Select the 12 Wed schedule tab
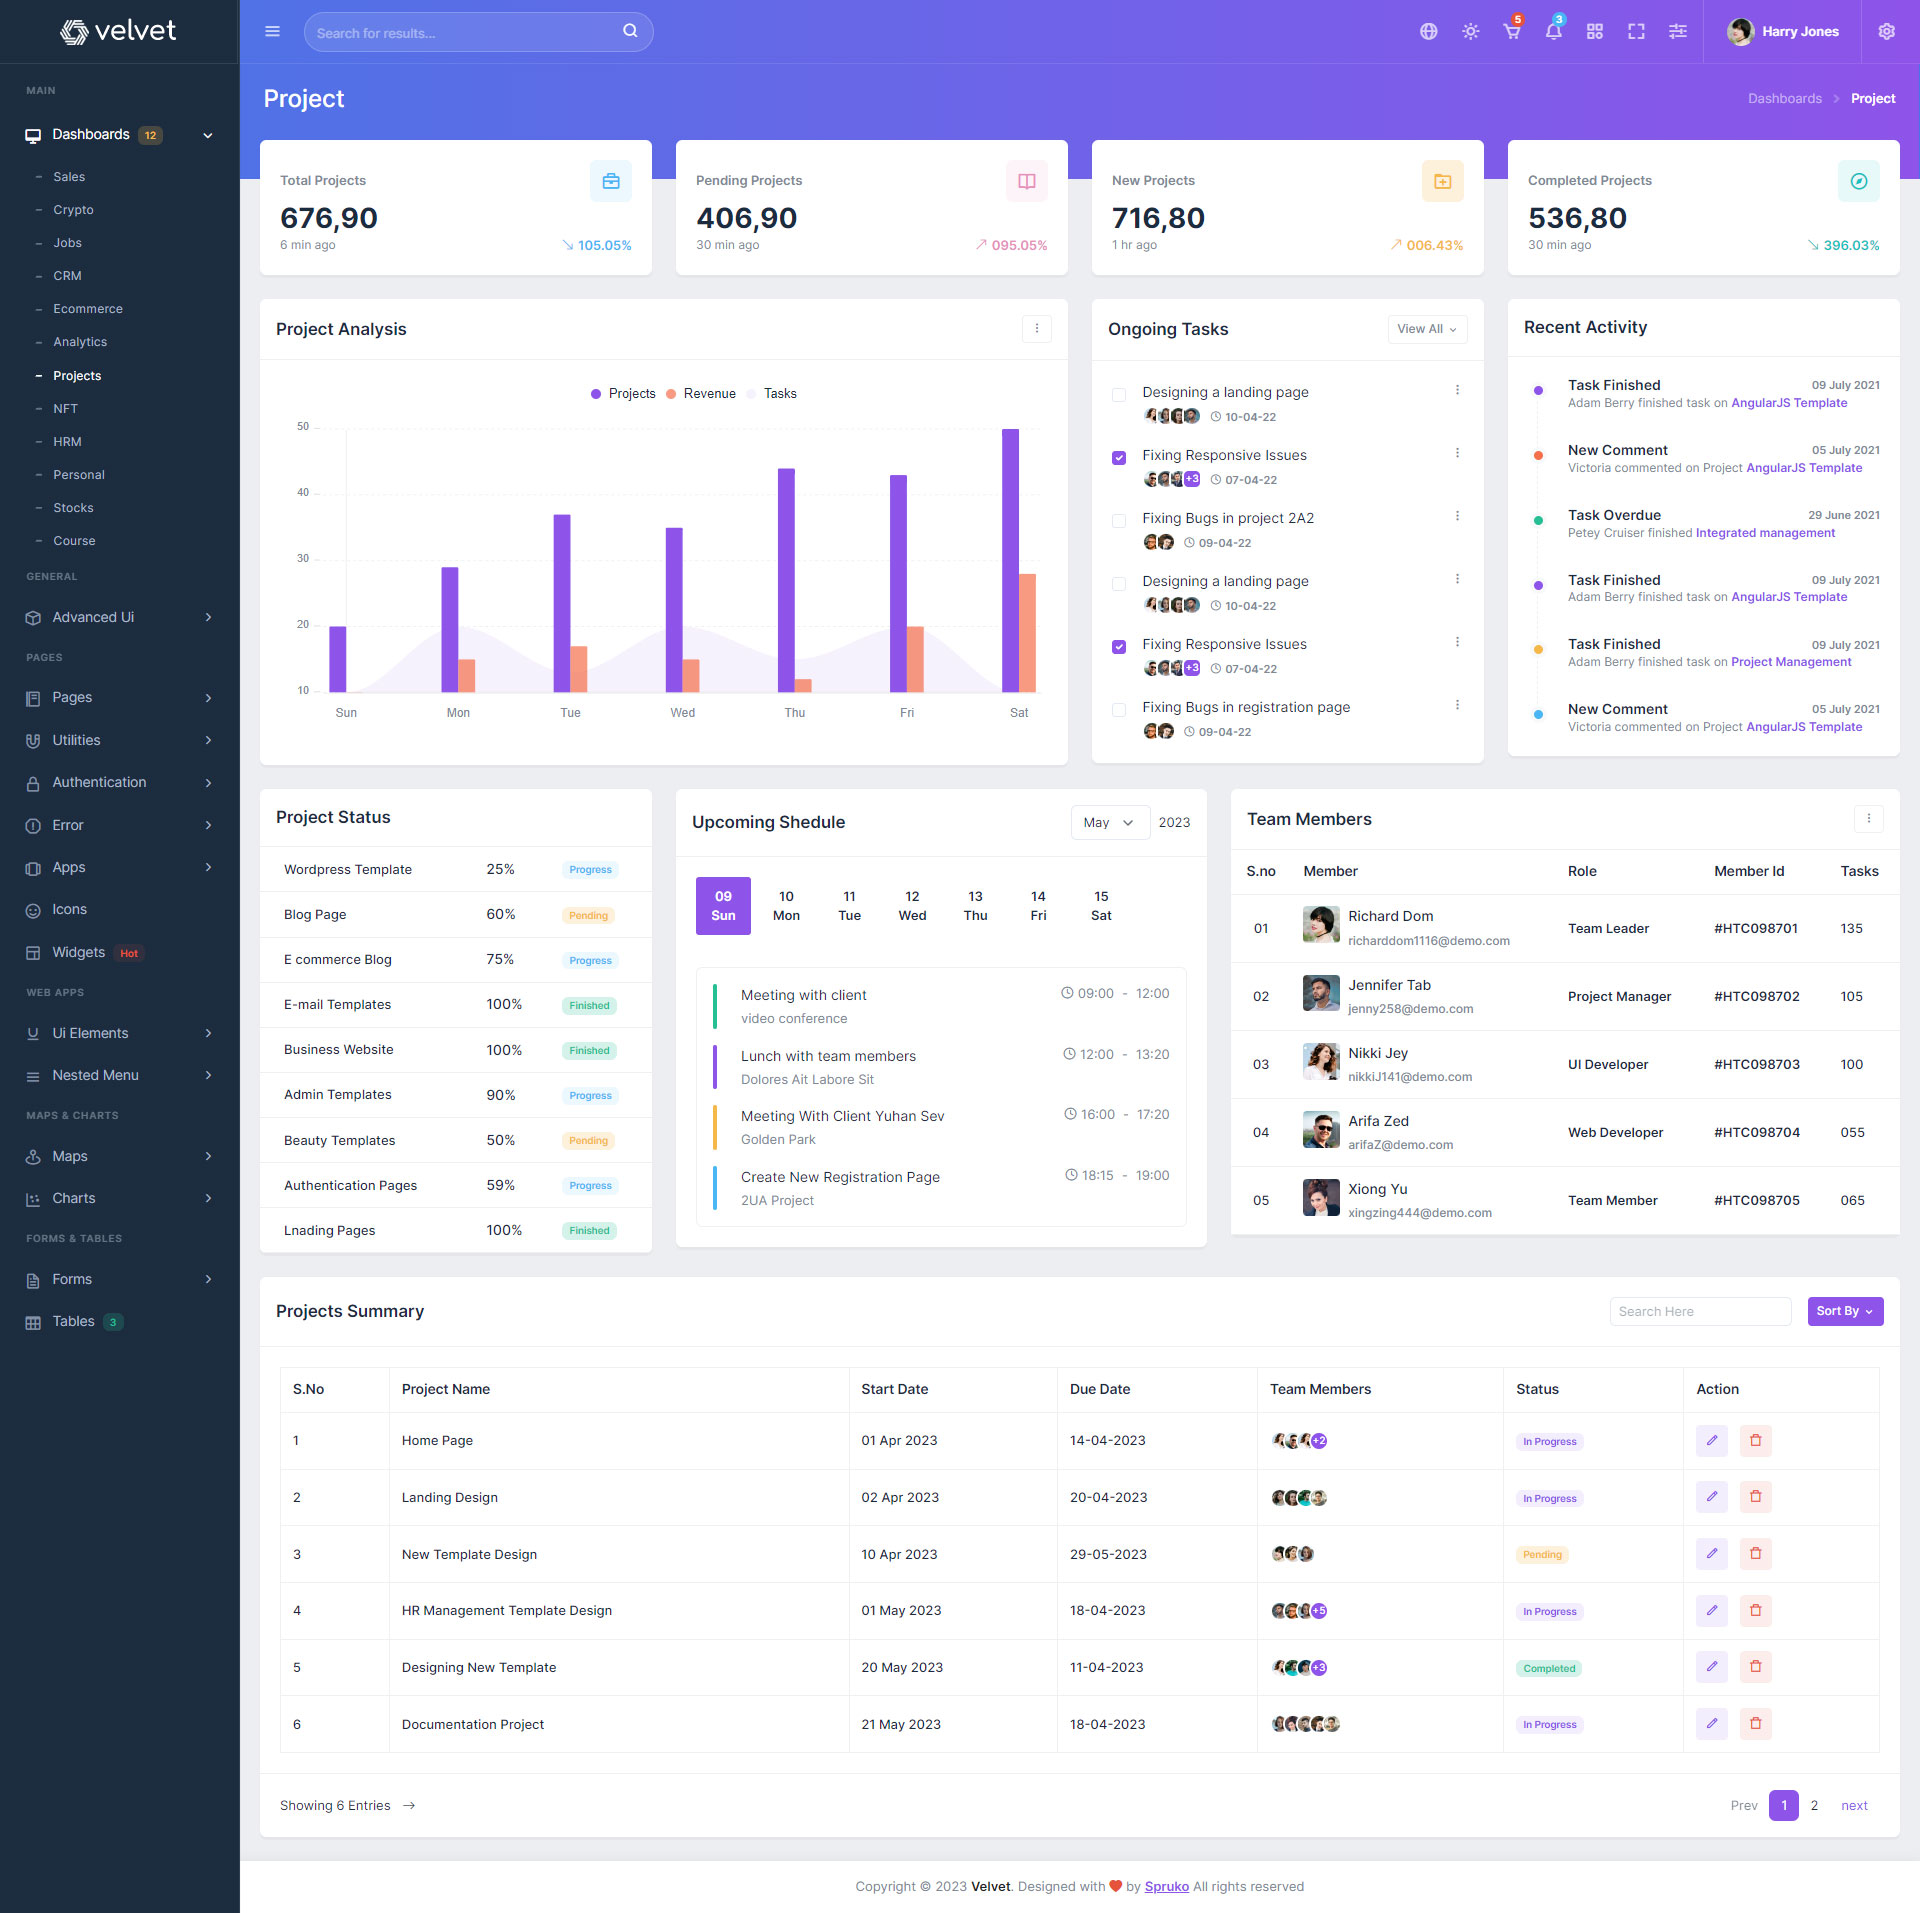 click(912, 906)
